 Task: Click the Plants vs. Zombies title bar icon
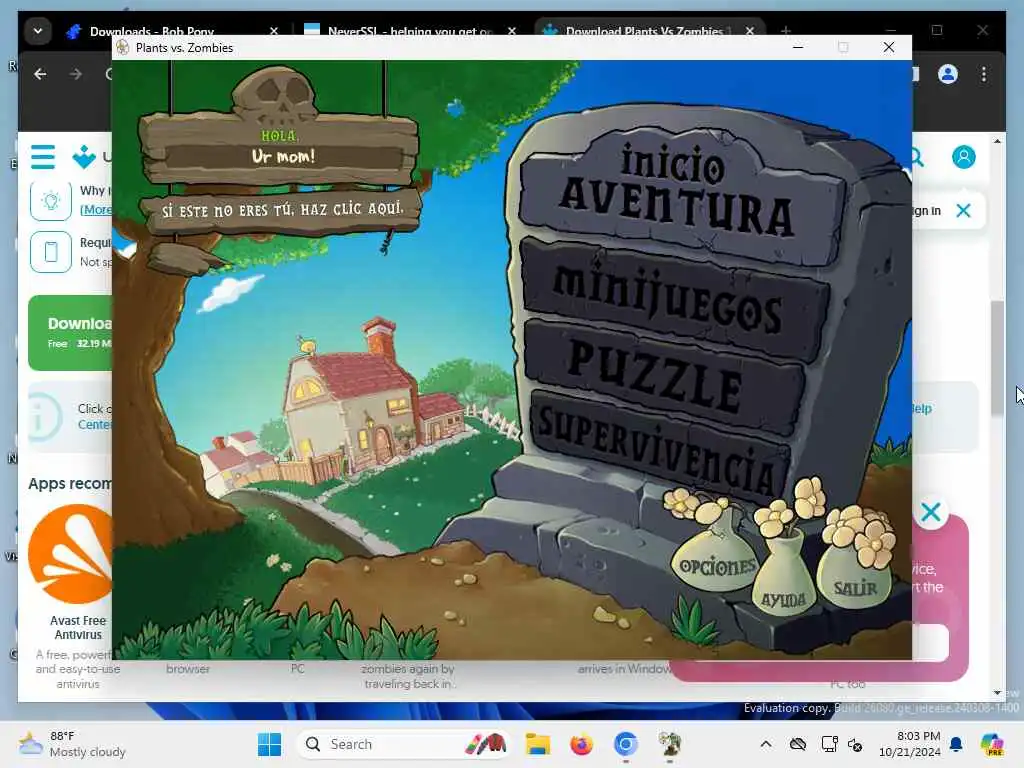point(122,47)
